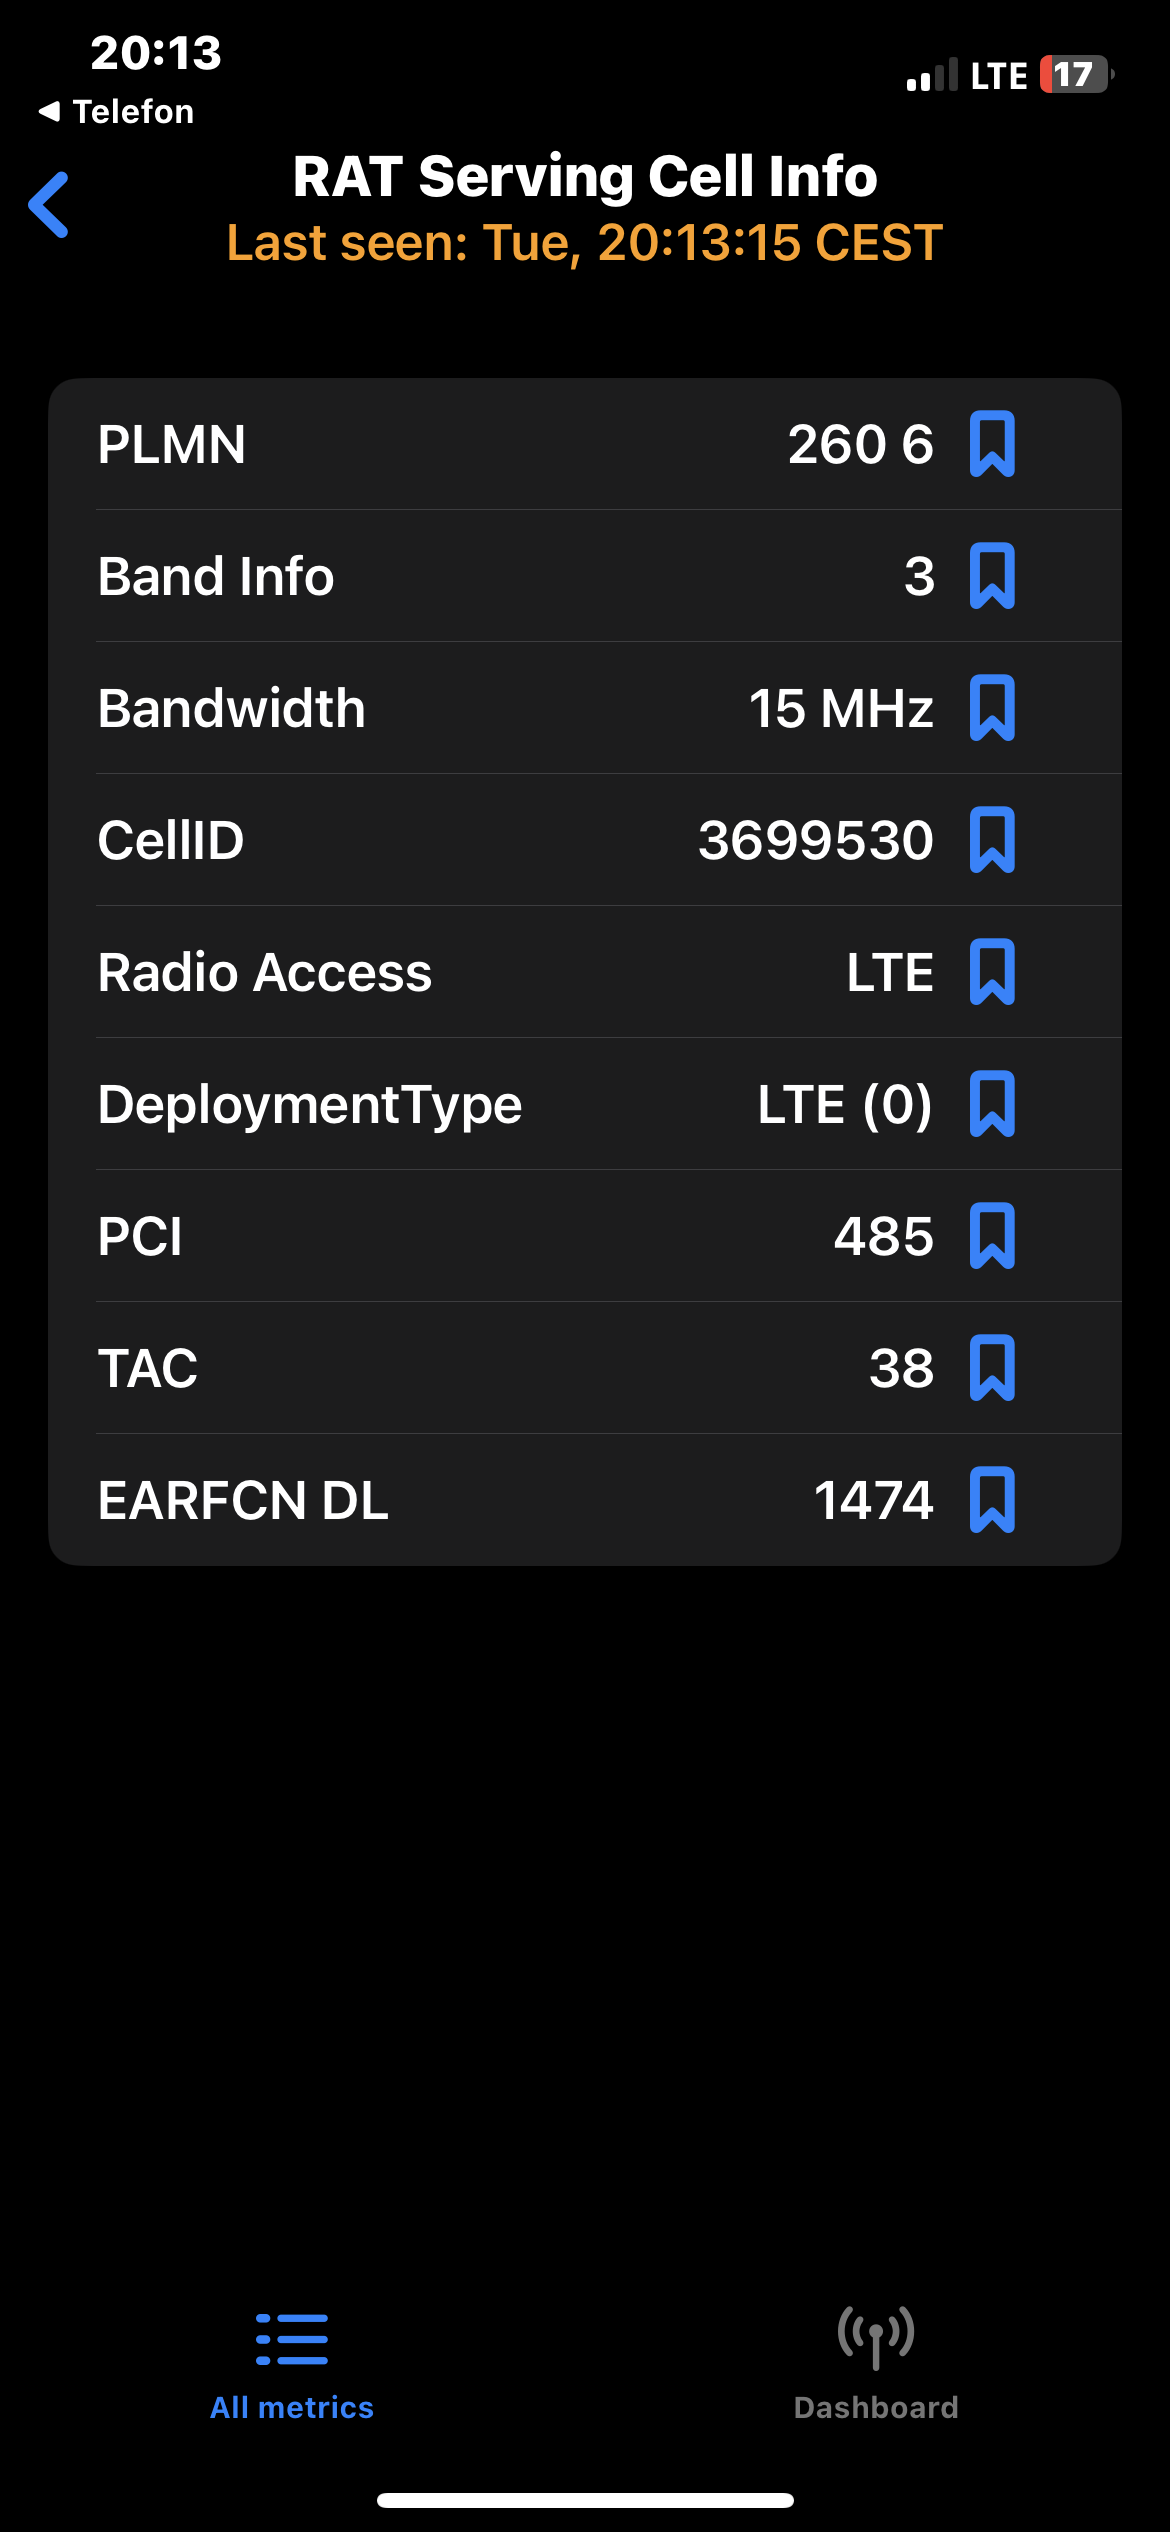Tap the PLMN row label

(172, 444)
